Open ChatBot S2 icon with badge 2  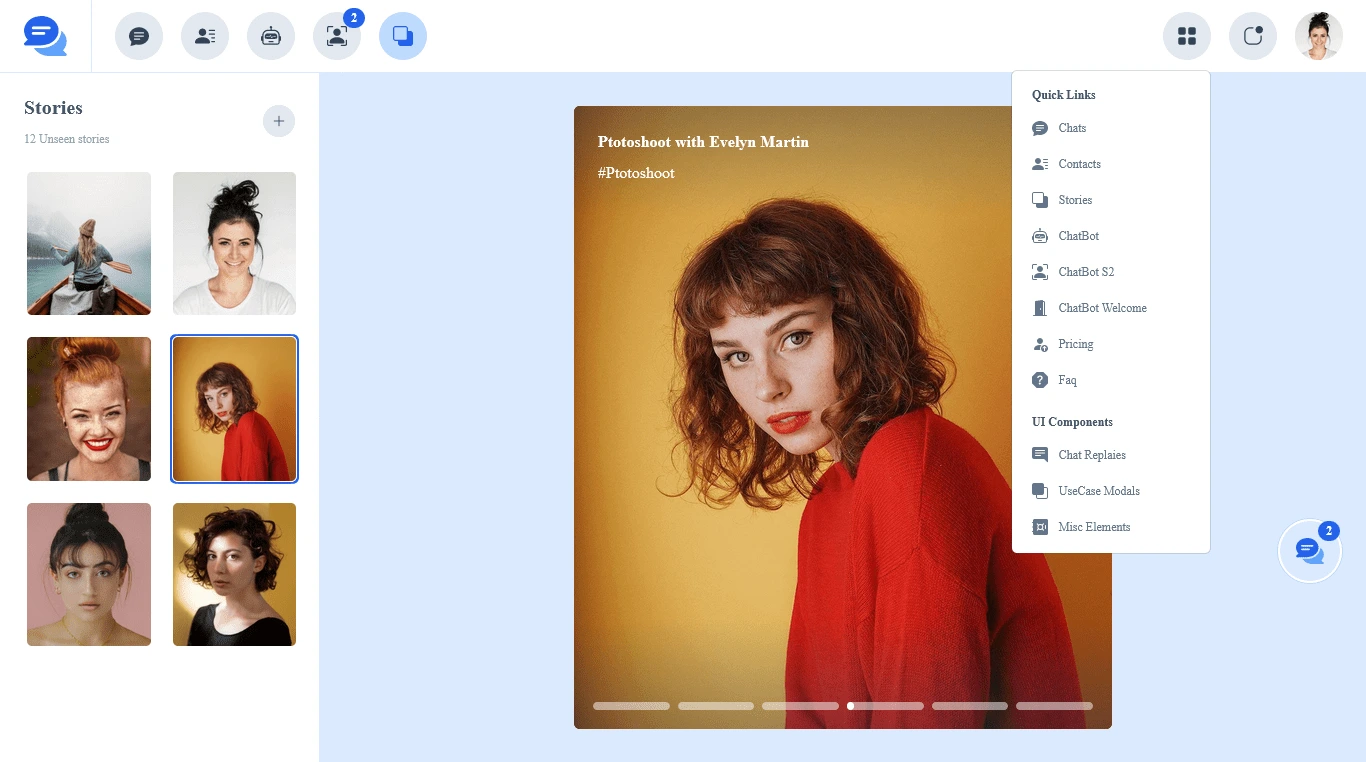[337, 36]
